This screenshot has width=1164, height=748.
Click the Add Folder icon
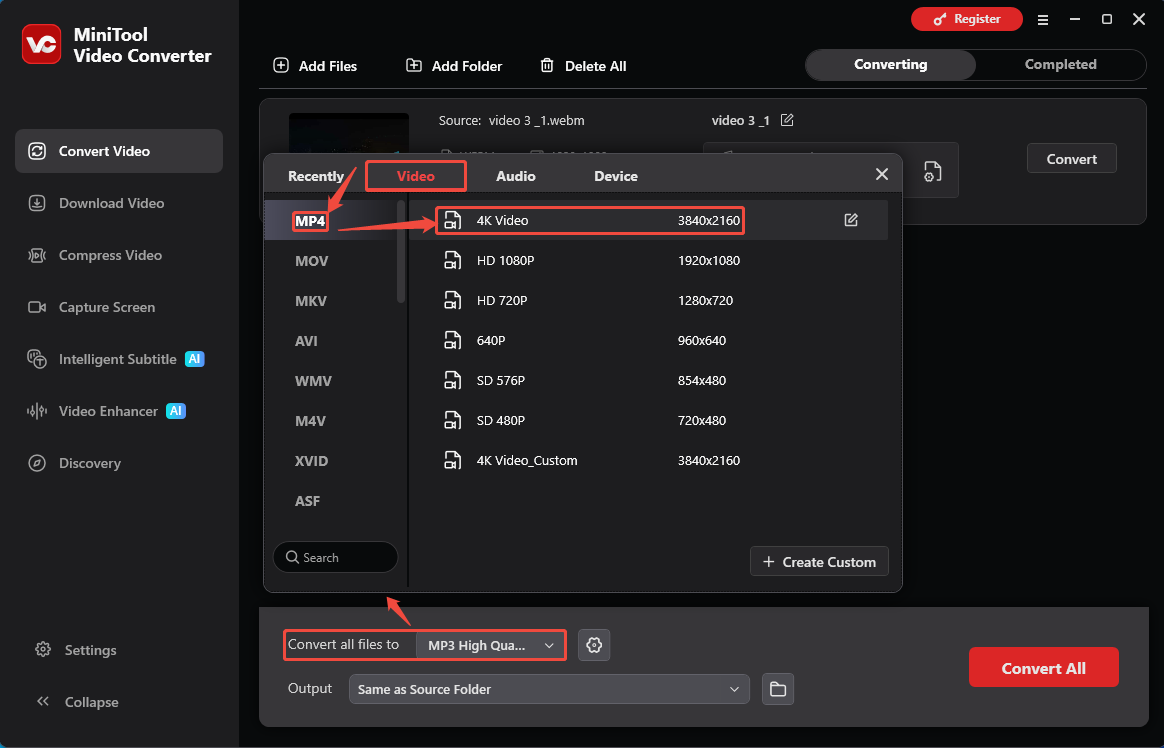pyautogui.click(x=413, y=65)
